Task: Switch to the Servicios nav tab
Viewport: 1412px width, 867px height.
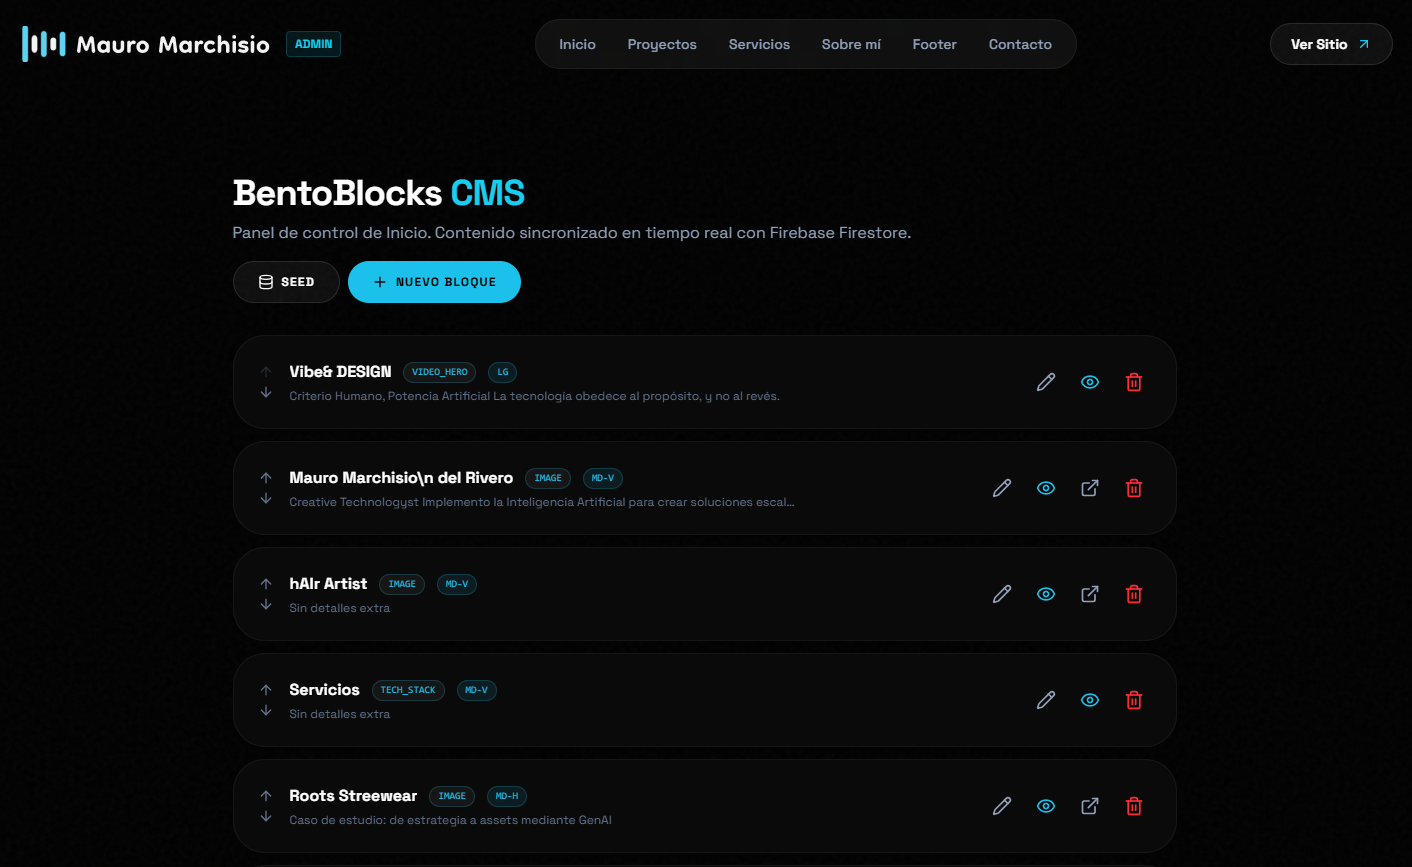Action: pyautogui.click(x=759, y=44)
